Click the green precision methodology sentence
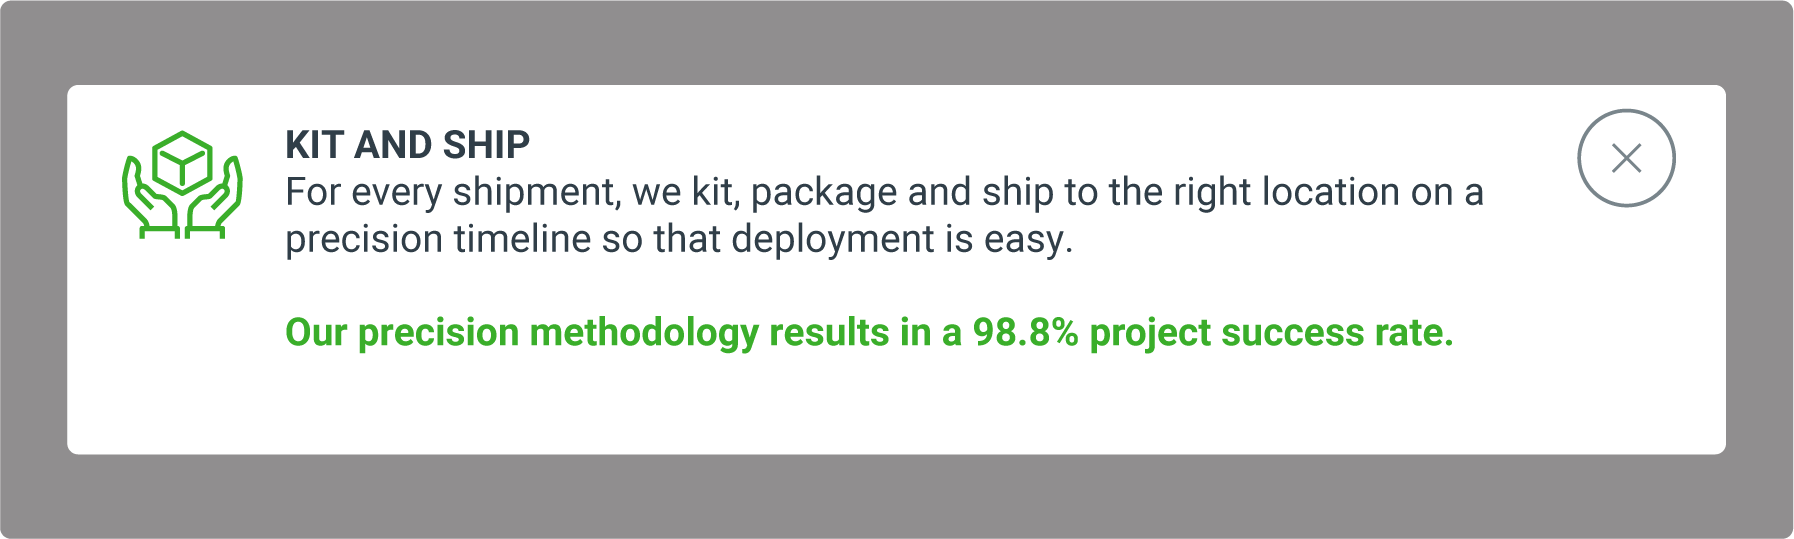 click(869, 333)
